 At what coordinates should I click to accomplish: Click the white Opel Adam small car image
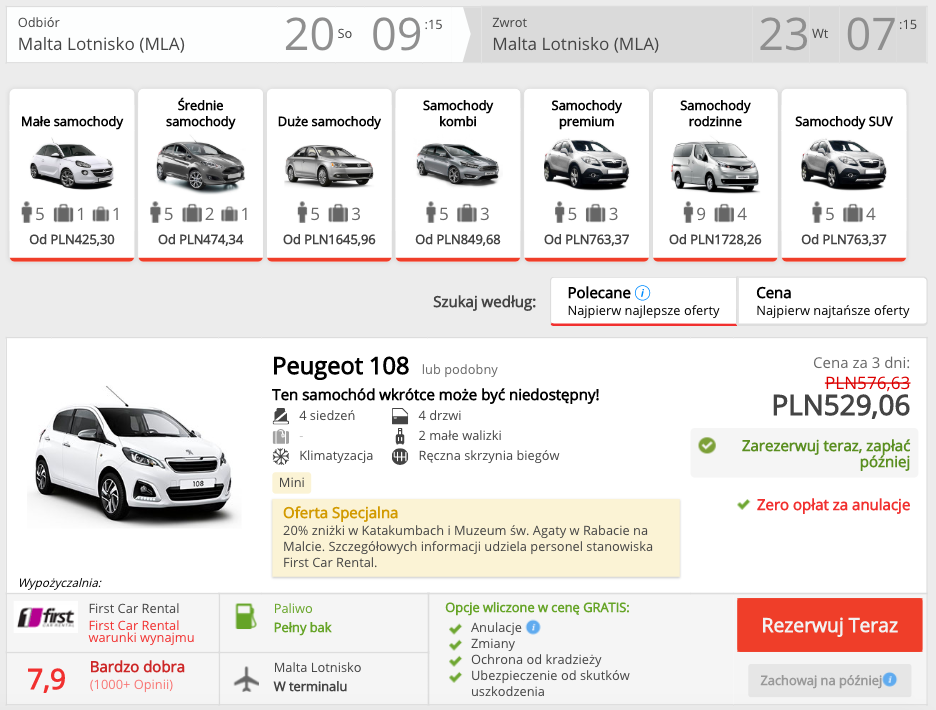click(72, 164)
